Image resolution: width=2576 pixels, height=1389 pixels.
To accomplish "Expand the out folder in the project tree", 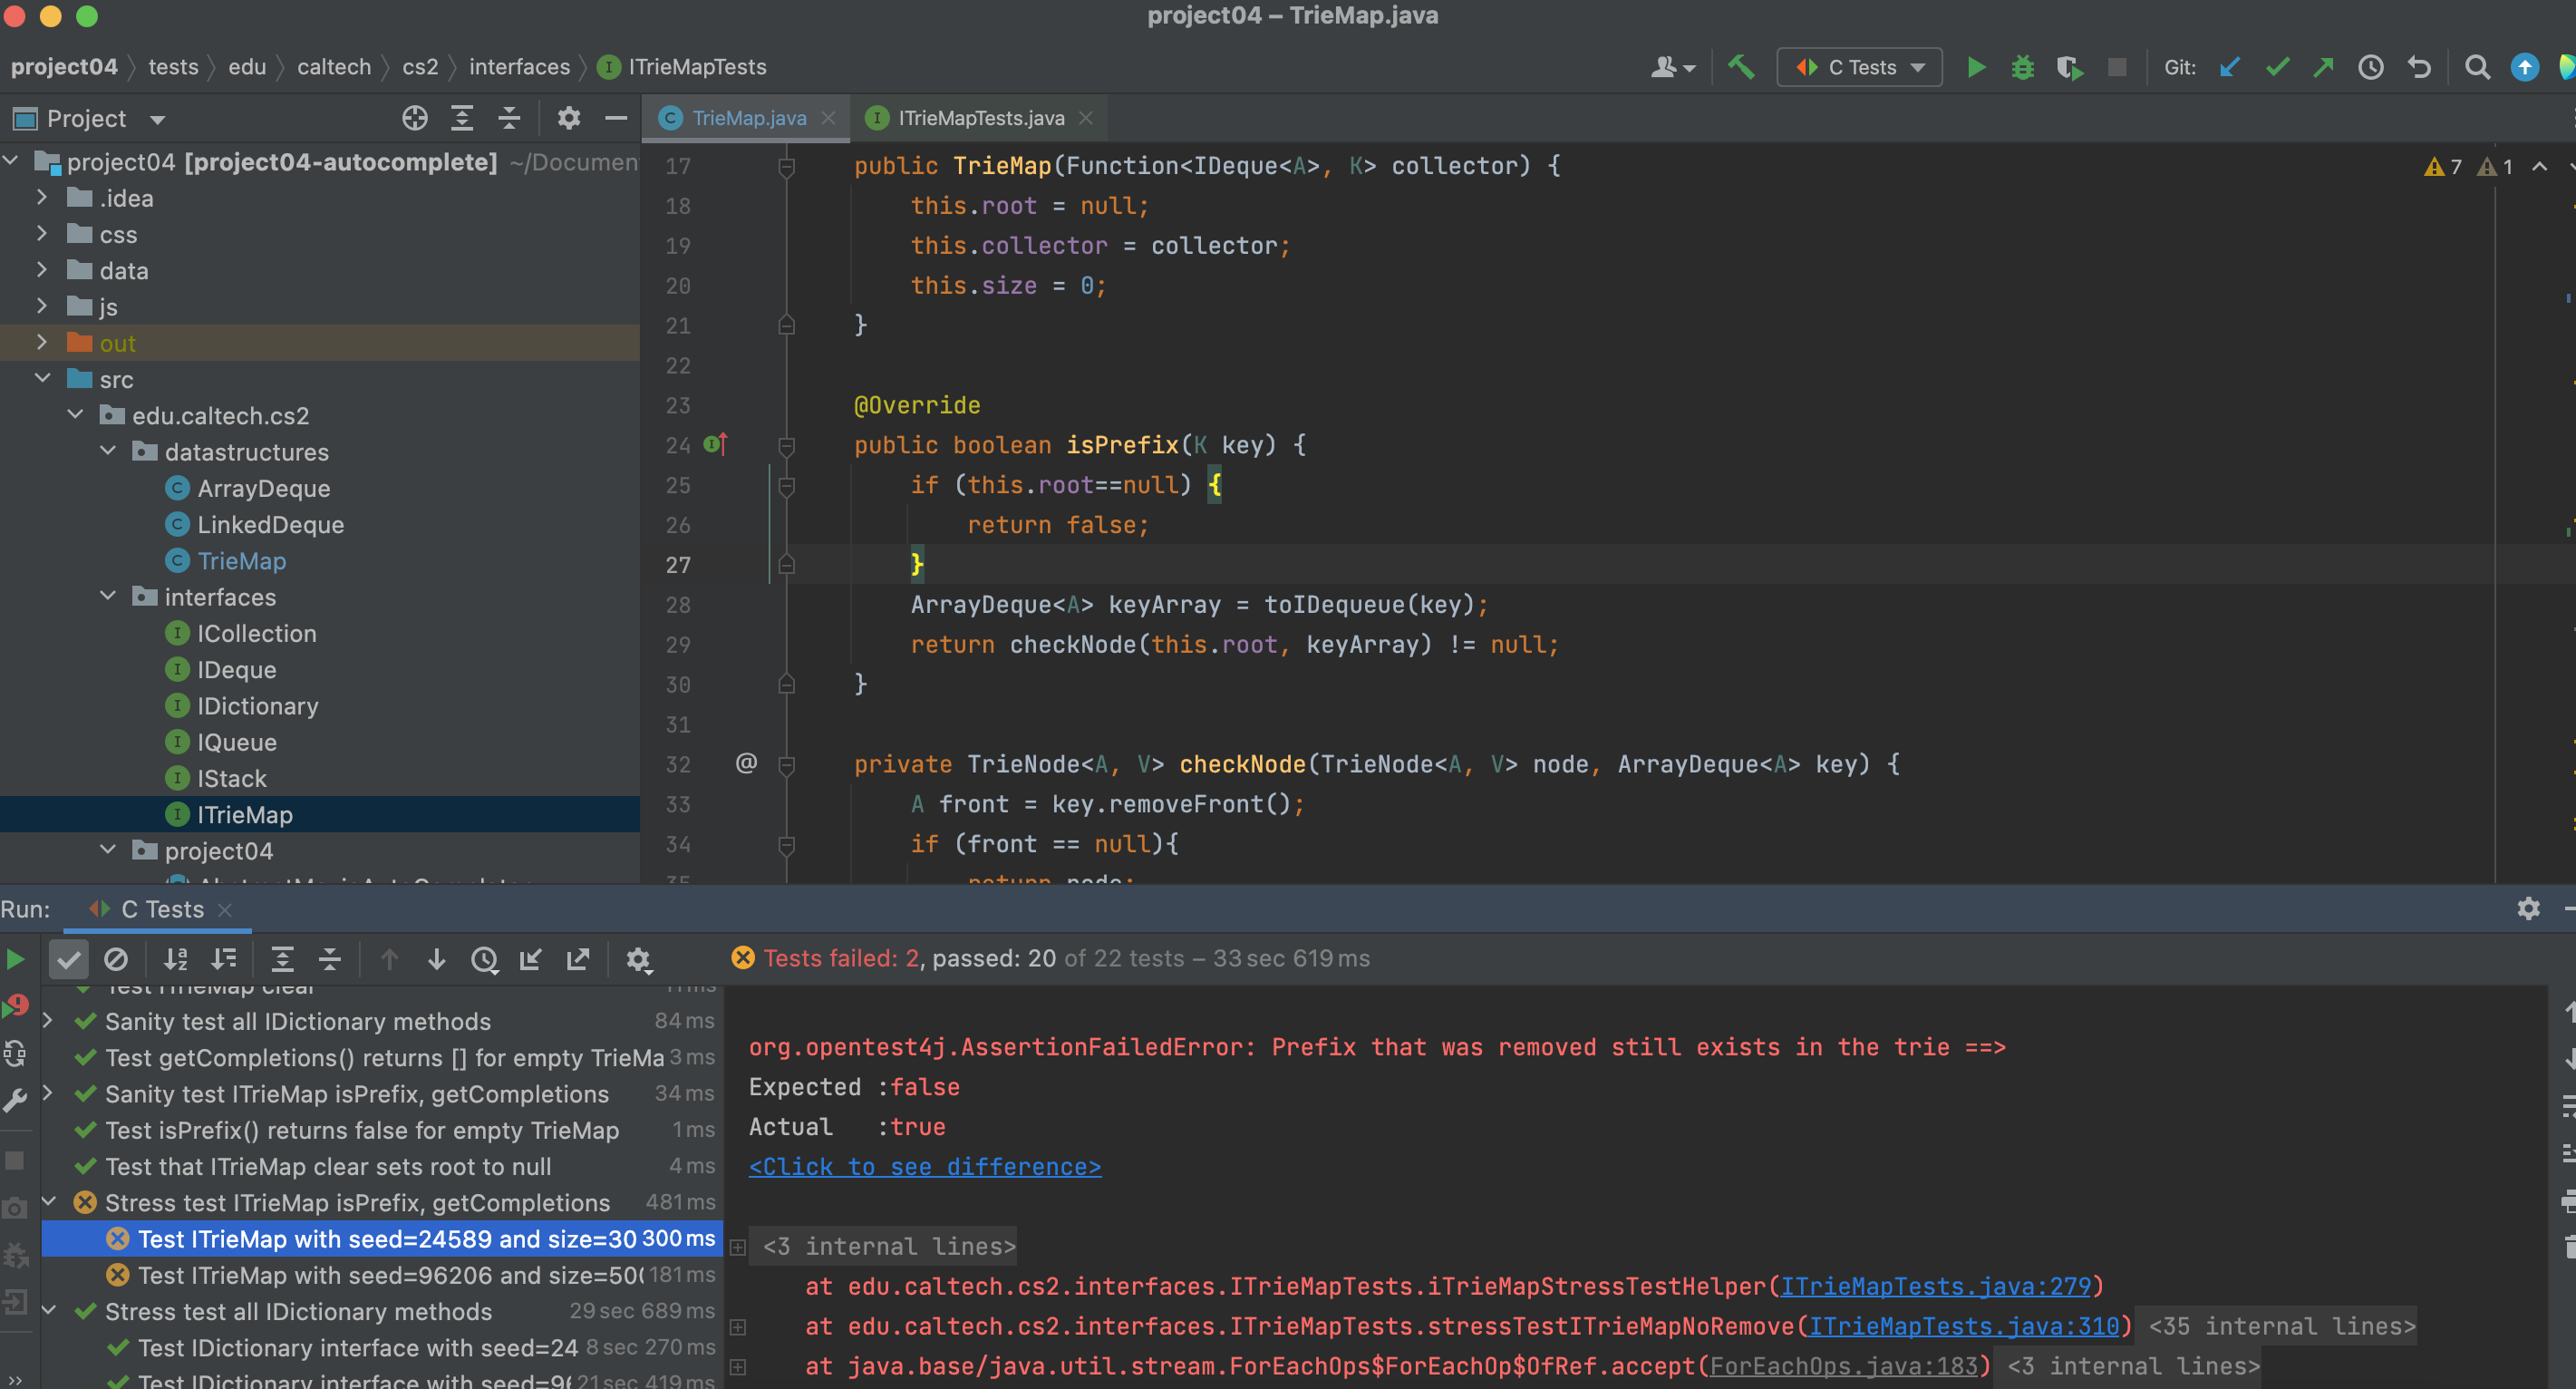I will (x=42, y=343).
